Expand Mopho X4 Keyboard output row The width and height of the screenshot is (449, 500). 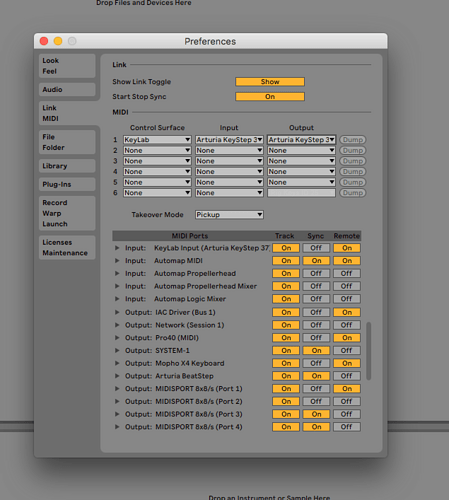(x=117, y=363)
